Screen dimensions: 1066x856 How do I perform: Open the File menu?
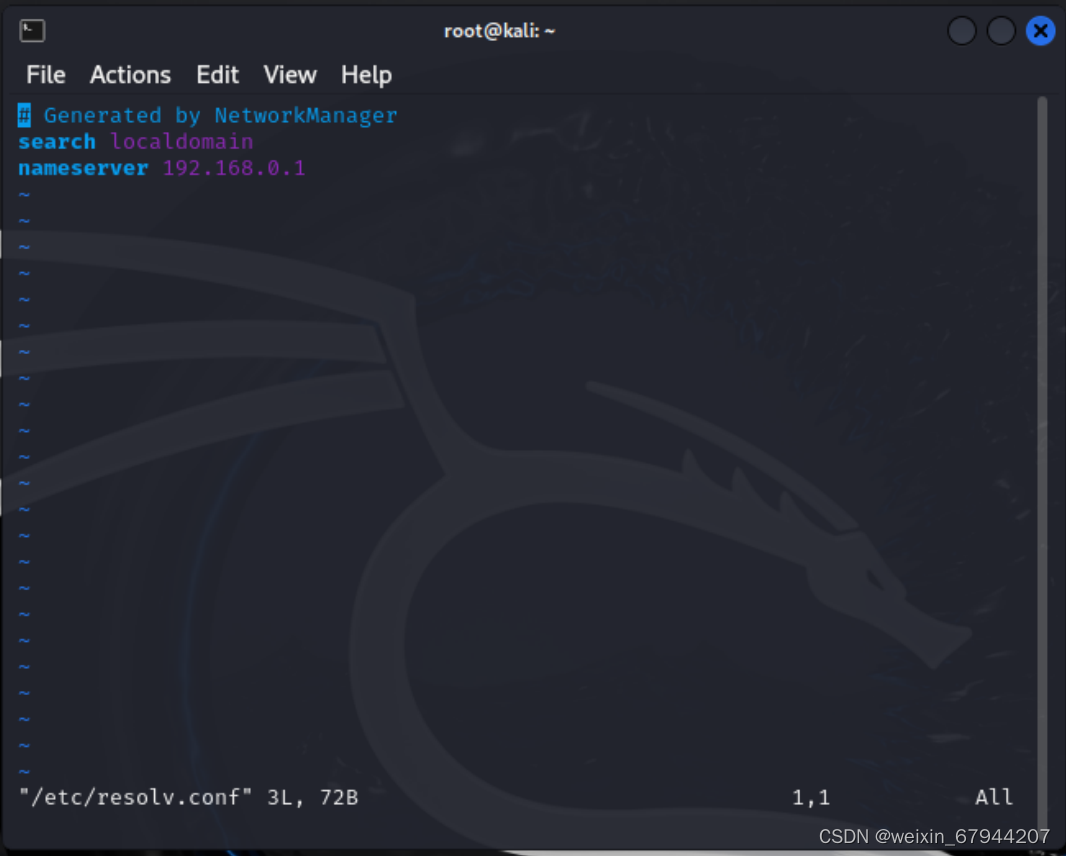click(46, 75)
